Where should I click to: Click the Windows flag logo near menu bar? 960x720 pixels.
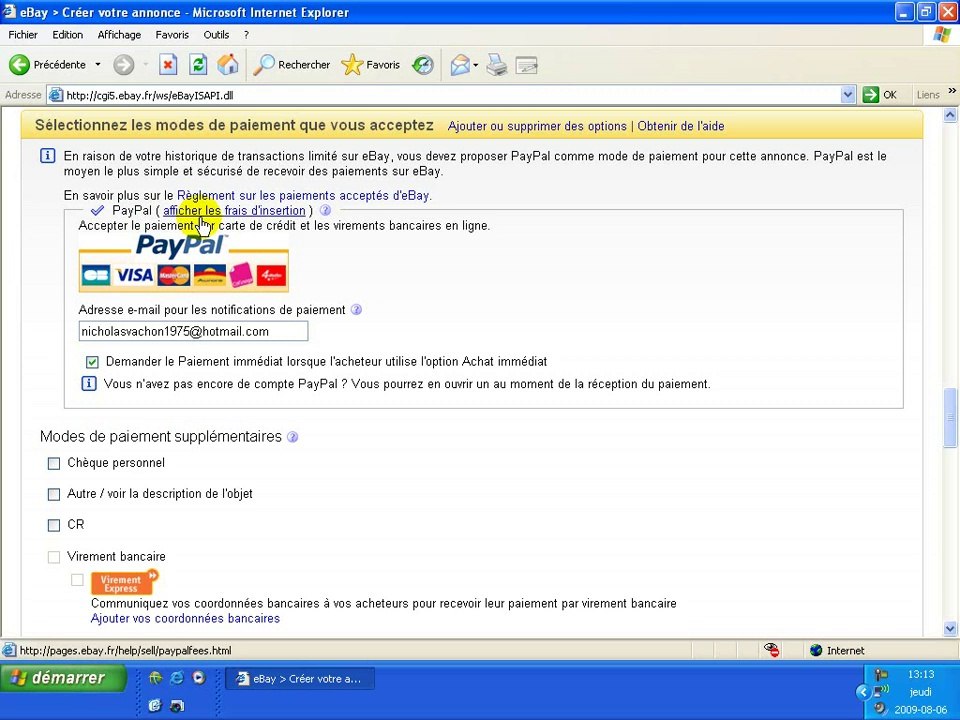click(x=942, y=35)
